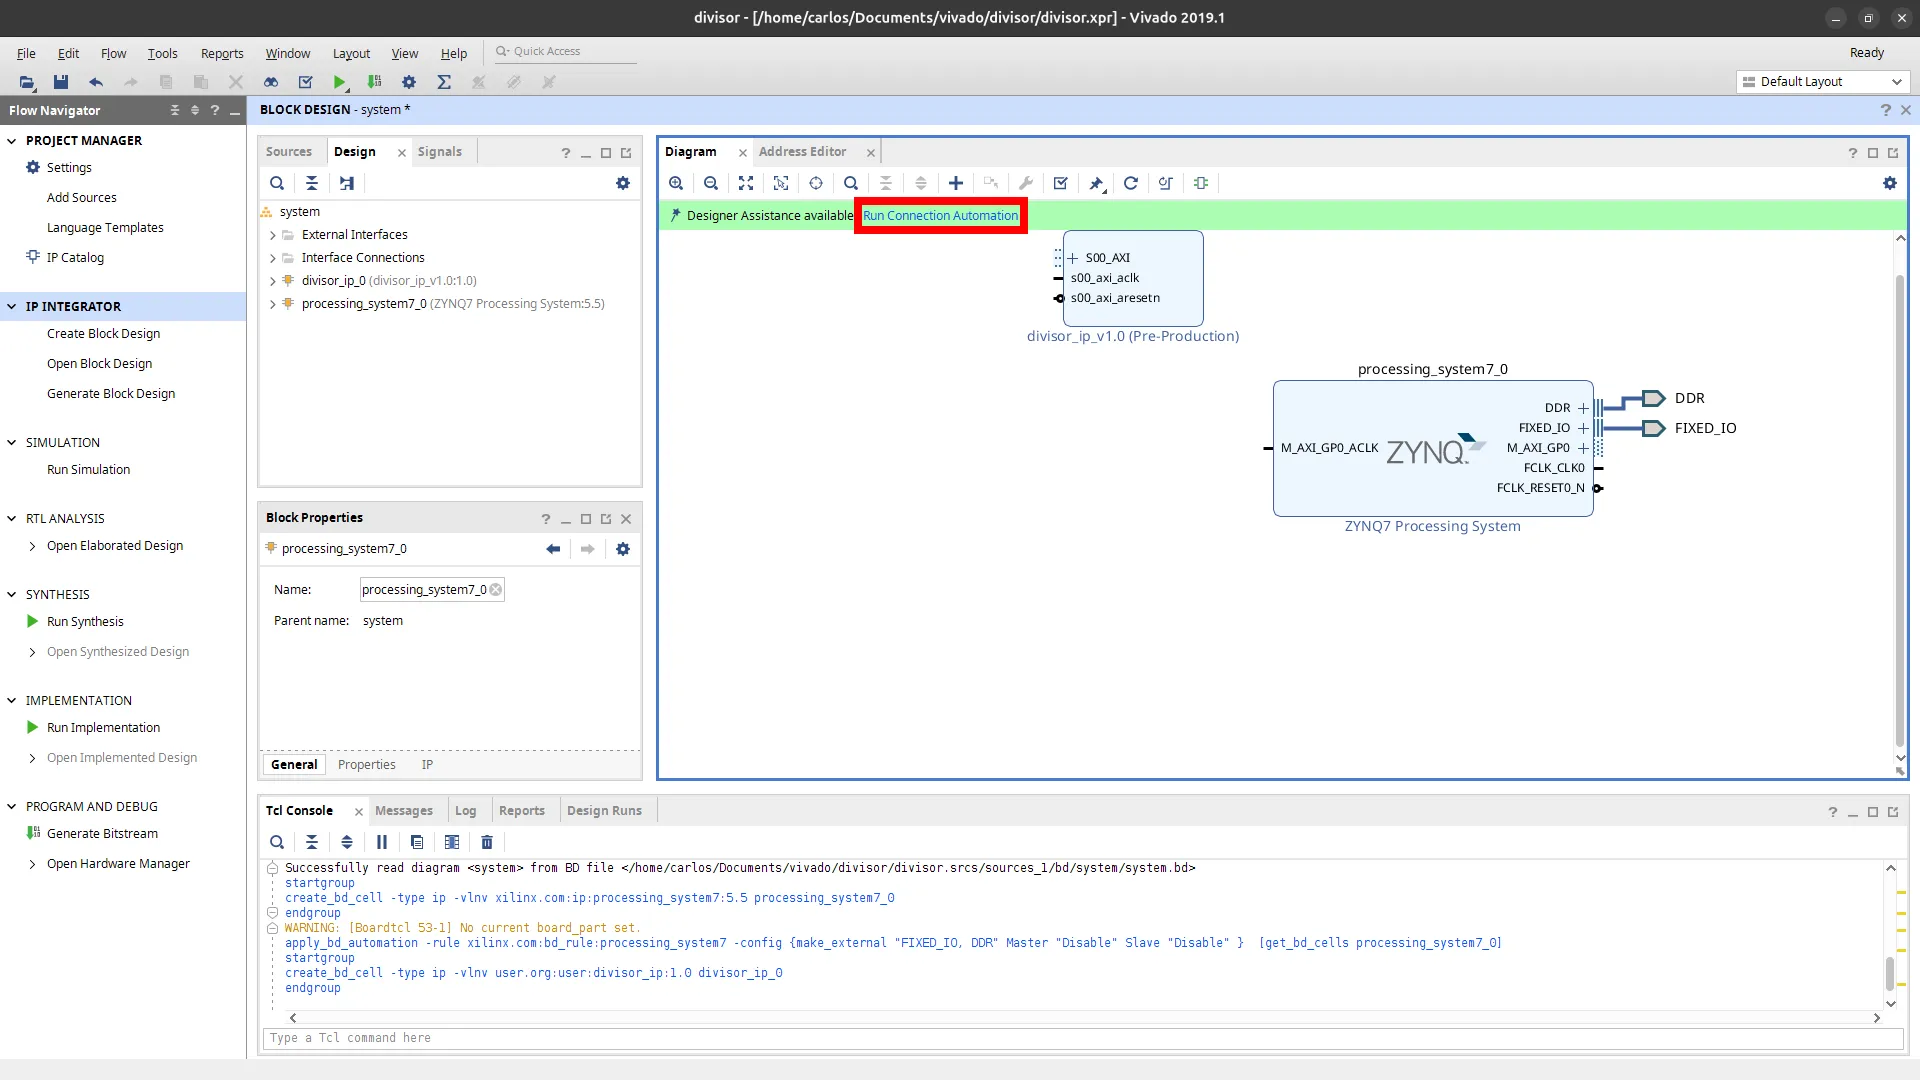Zoom out on the block diagram

pyautogui.click(x=711, y=183)
